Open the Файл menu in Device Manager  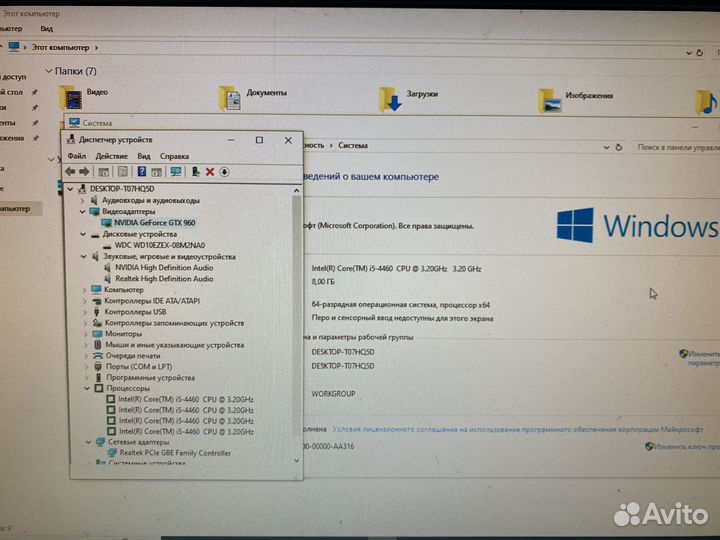[77, 156]
